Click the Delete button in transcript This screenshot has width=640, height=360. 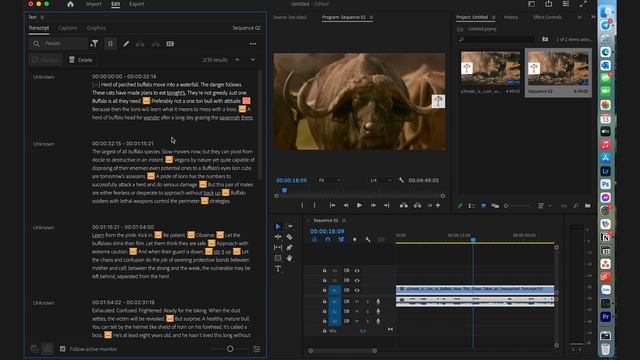[x=81, y=60]
